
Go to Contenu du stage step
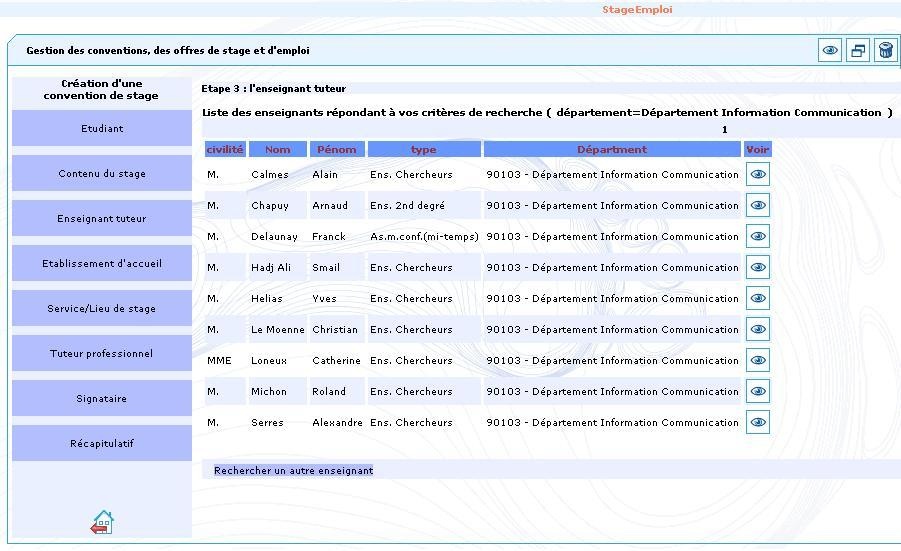click(x=102, y=173)
